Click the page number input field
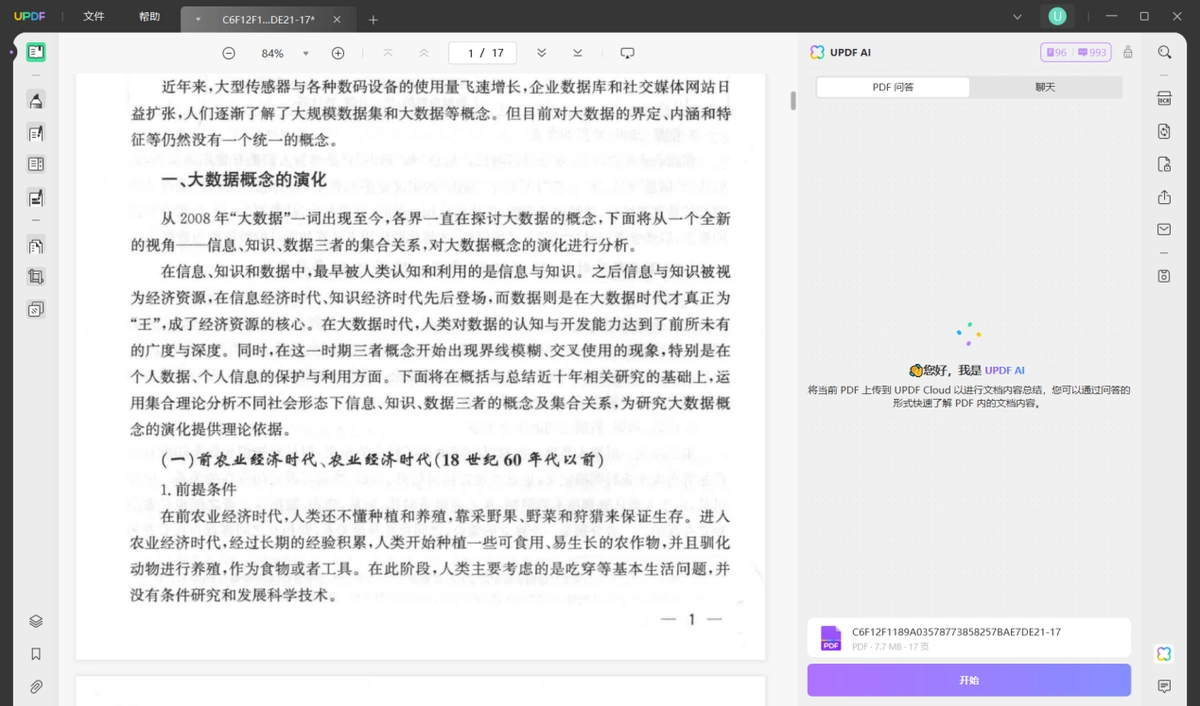The height and width of the screenshot is (706, 1200). click(483, 53)
